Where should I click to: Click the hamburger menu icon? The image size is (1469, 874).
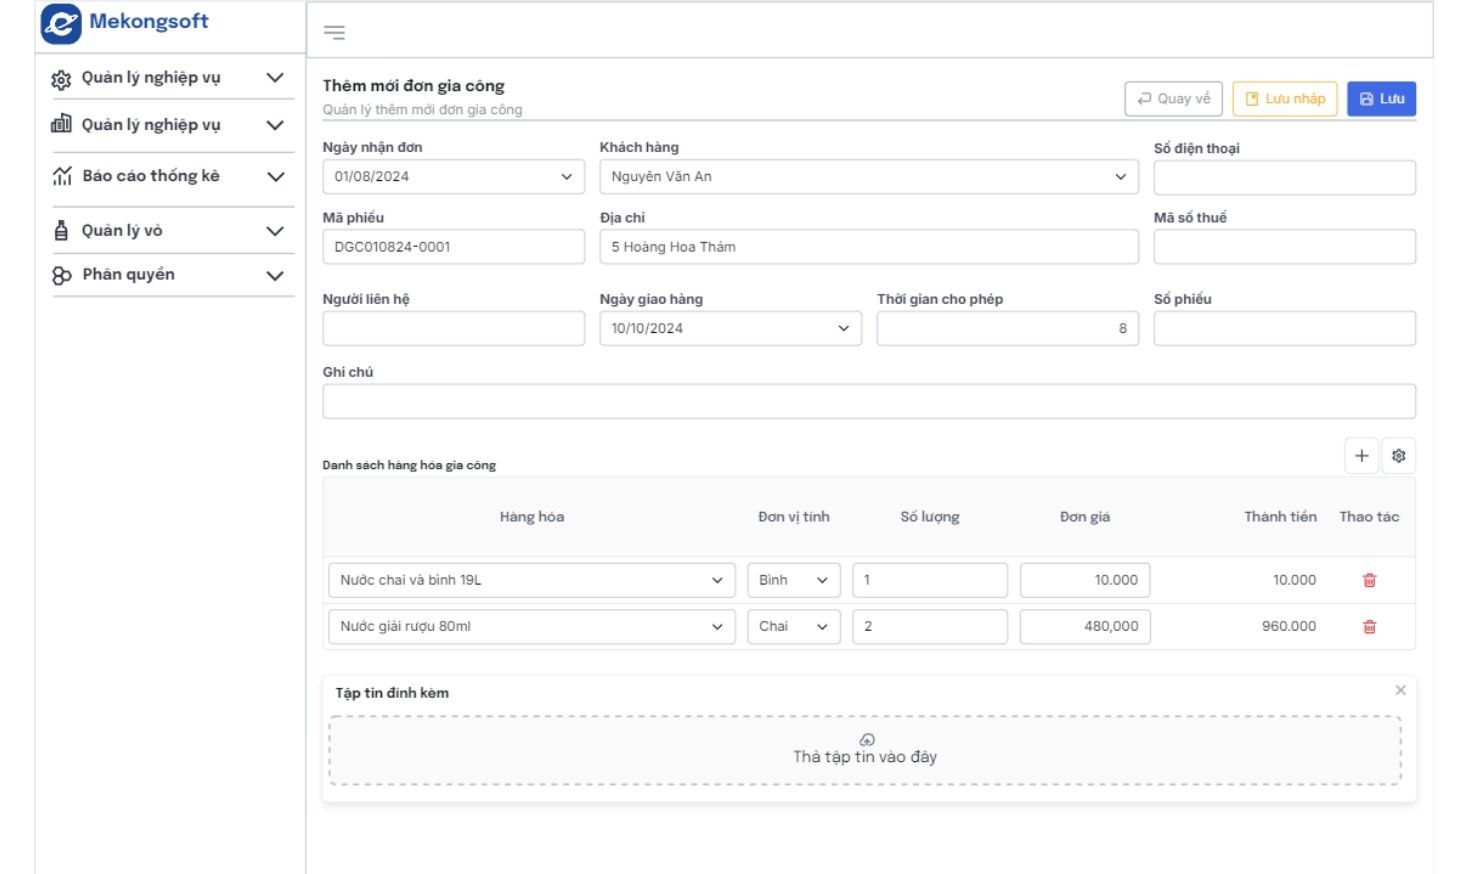334,33
